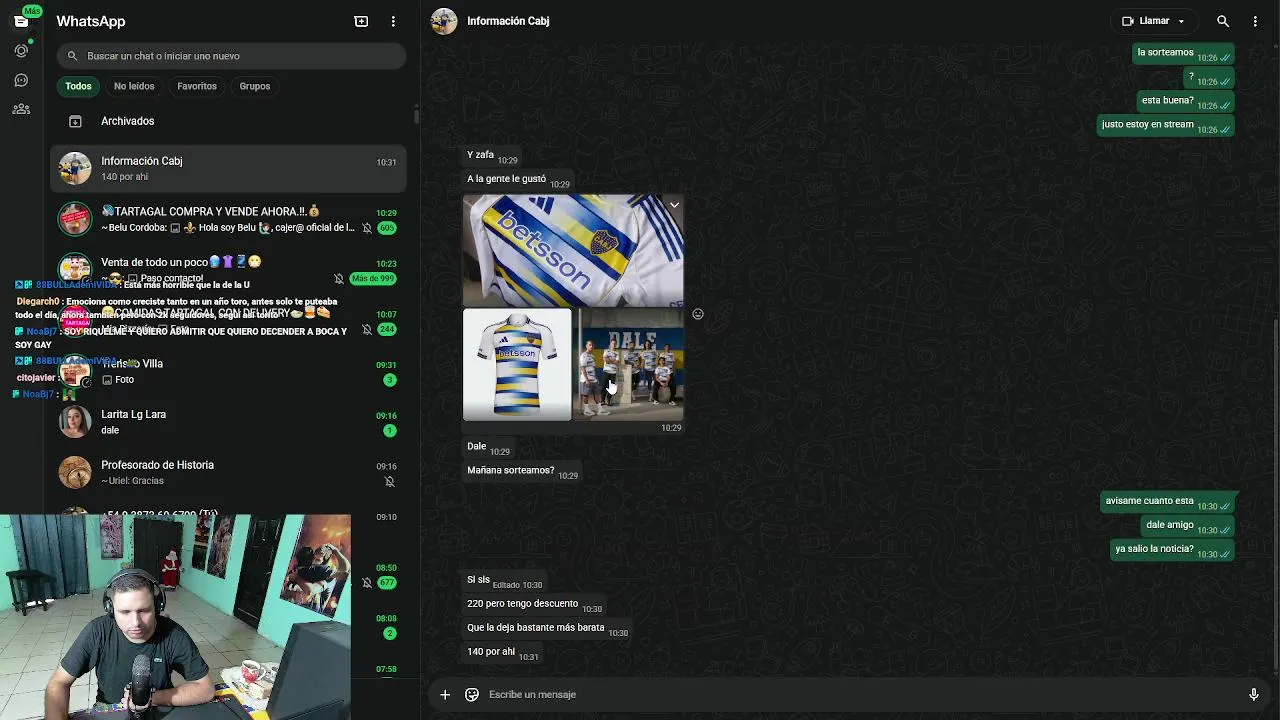Open Archivados chats row
Image resolution: width=1280 pixels, height=720 pixels.
pos(228,121)
